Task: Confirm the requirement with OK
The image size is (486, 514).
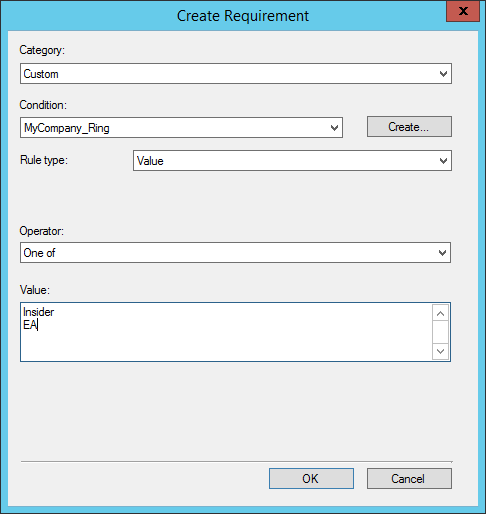Action: (x=311, y=479)
